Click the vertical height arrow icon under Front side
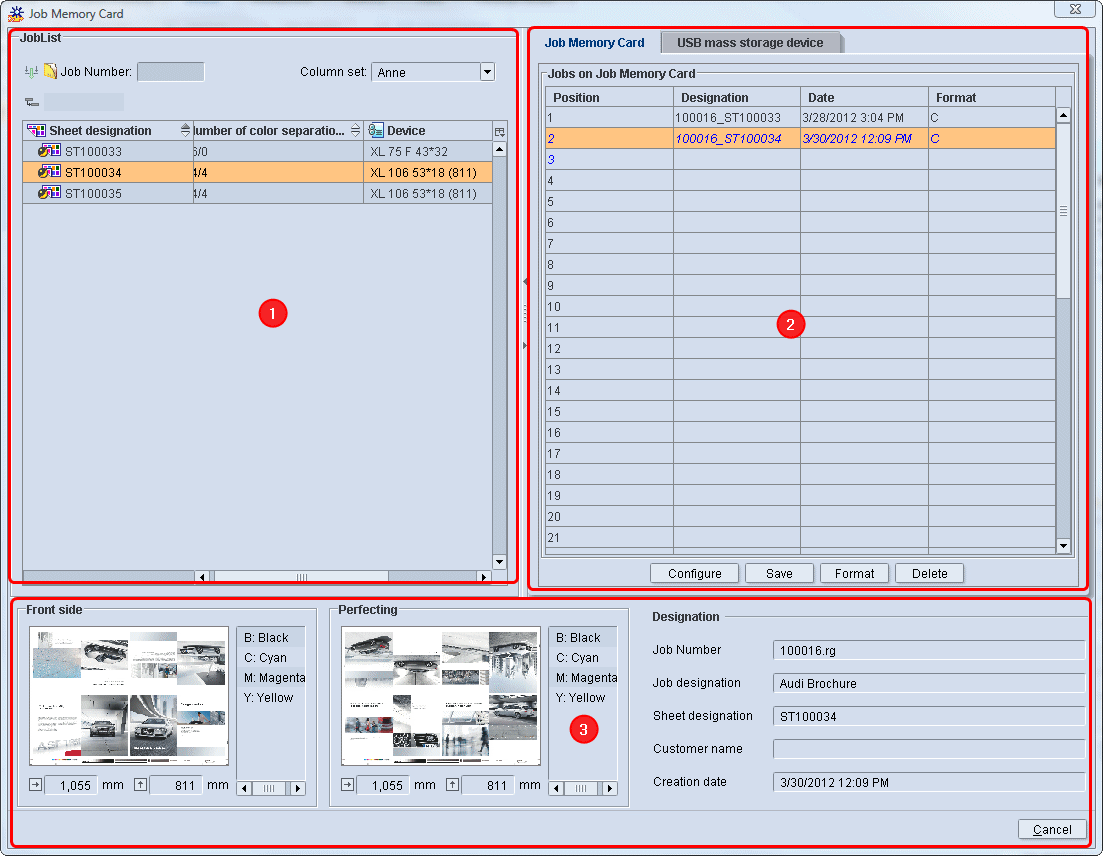 (x=140, y=787)
